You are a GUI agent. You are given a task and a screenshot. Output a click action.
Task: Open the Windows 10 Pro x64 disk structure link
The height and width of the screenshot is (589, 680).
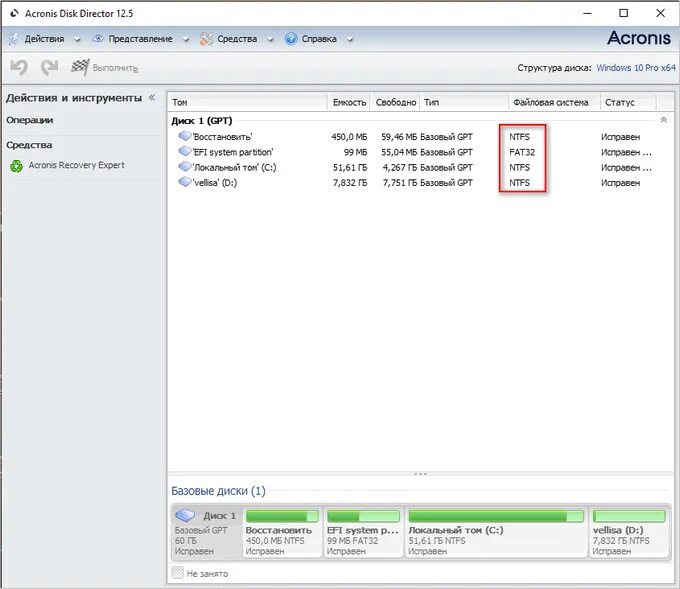coord(636,68)
